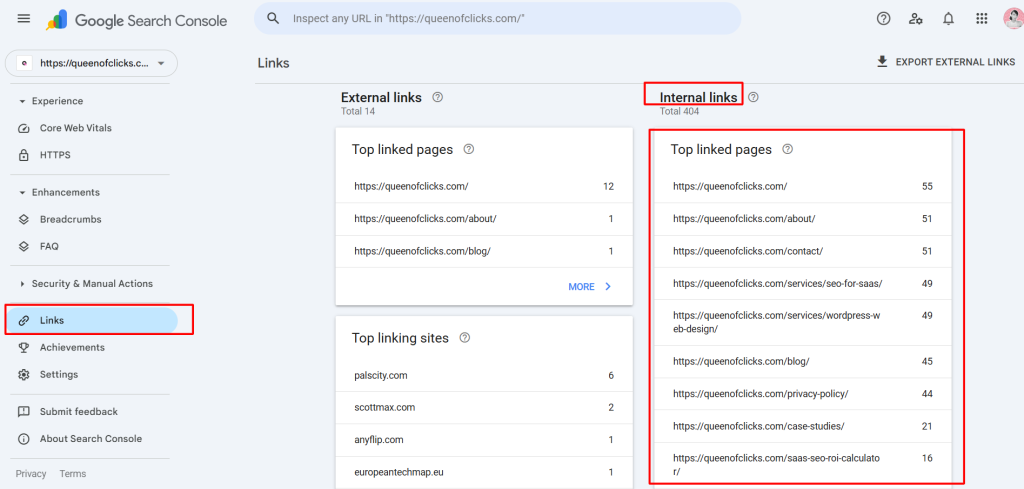
Task: Click the FAQ layers icon
Action: click(x=24, y=247)
